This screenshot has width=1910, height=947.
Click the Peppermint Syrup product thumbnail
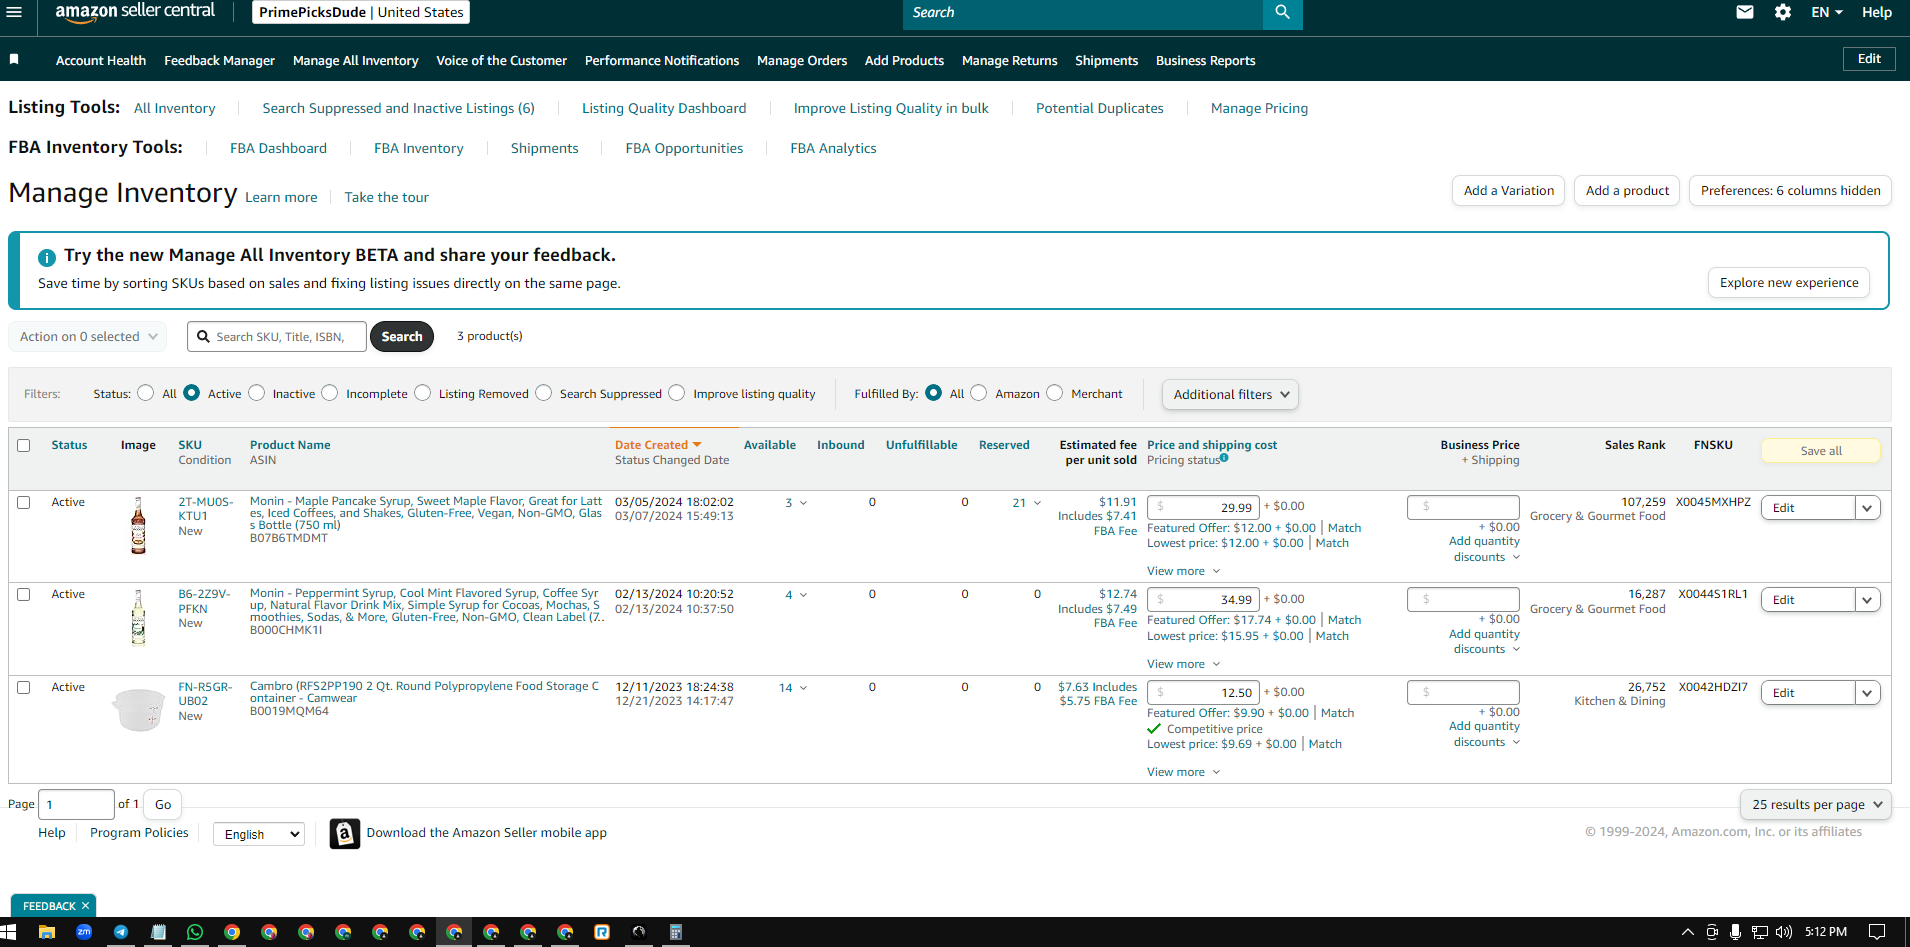click(x=138, y=617)
